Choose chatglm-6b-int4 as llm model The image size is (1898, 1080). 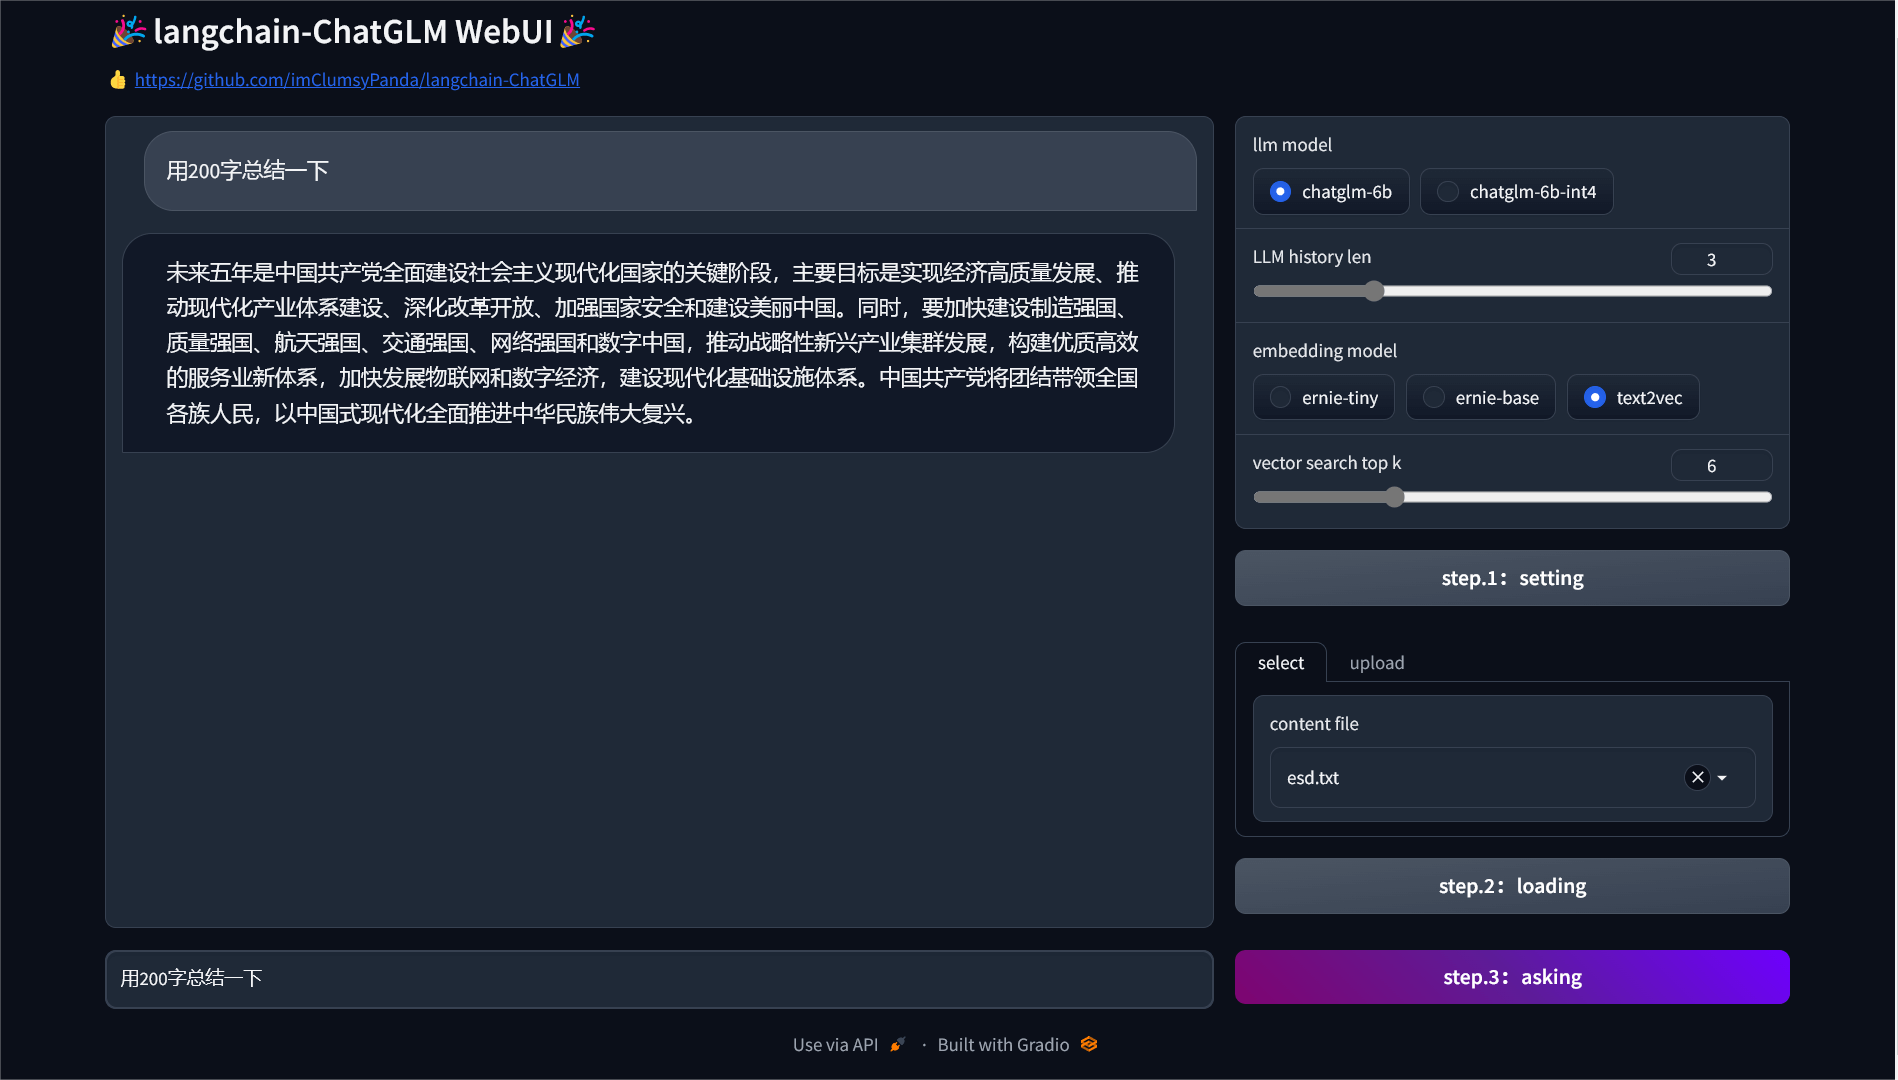point(1447,191)
